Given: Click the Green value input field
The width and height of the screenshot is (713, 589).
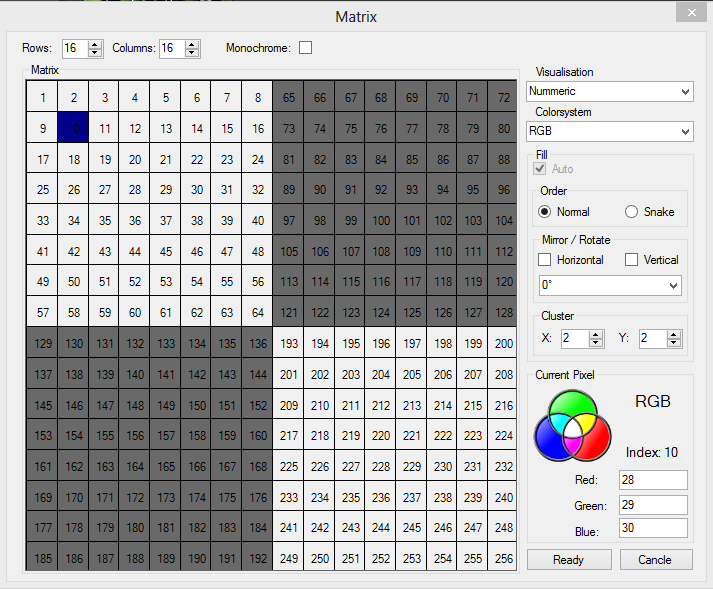Looking at the screenshot, I should click(x=652, y=505).
